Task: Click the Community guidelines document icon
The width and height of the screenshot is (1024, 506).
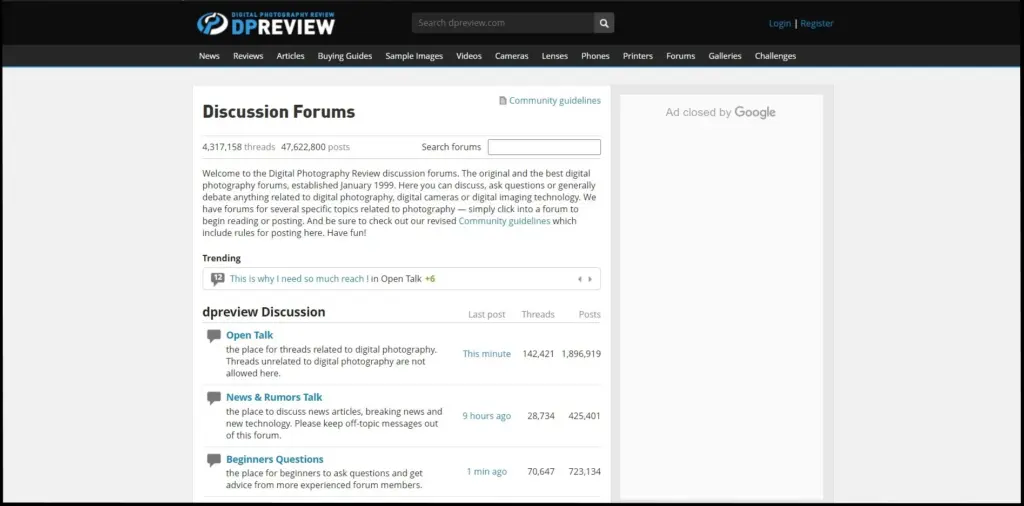Action: [x=502, y=101]
